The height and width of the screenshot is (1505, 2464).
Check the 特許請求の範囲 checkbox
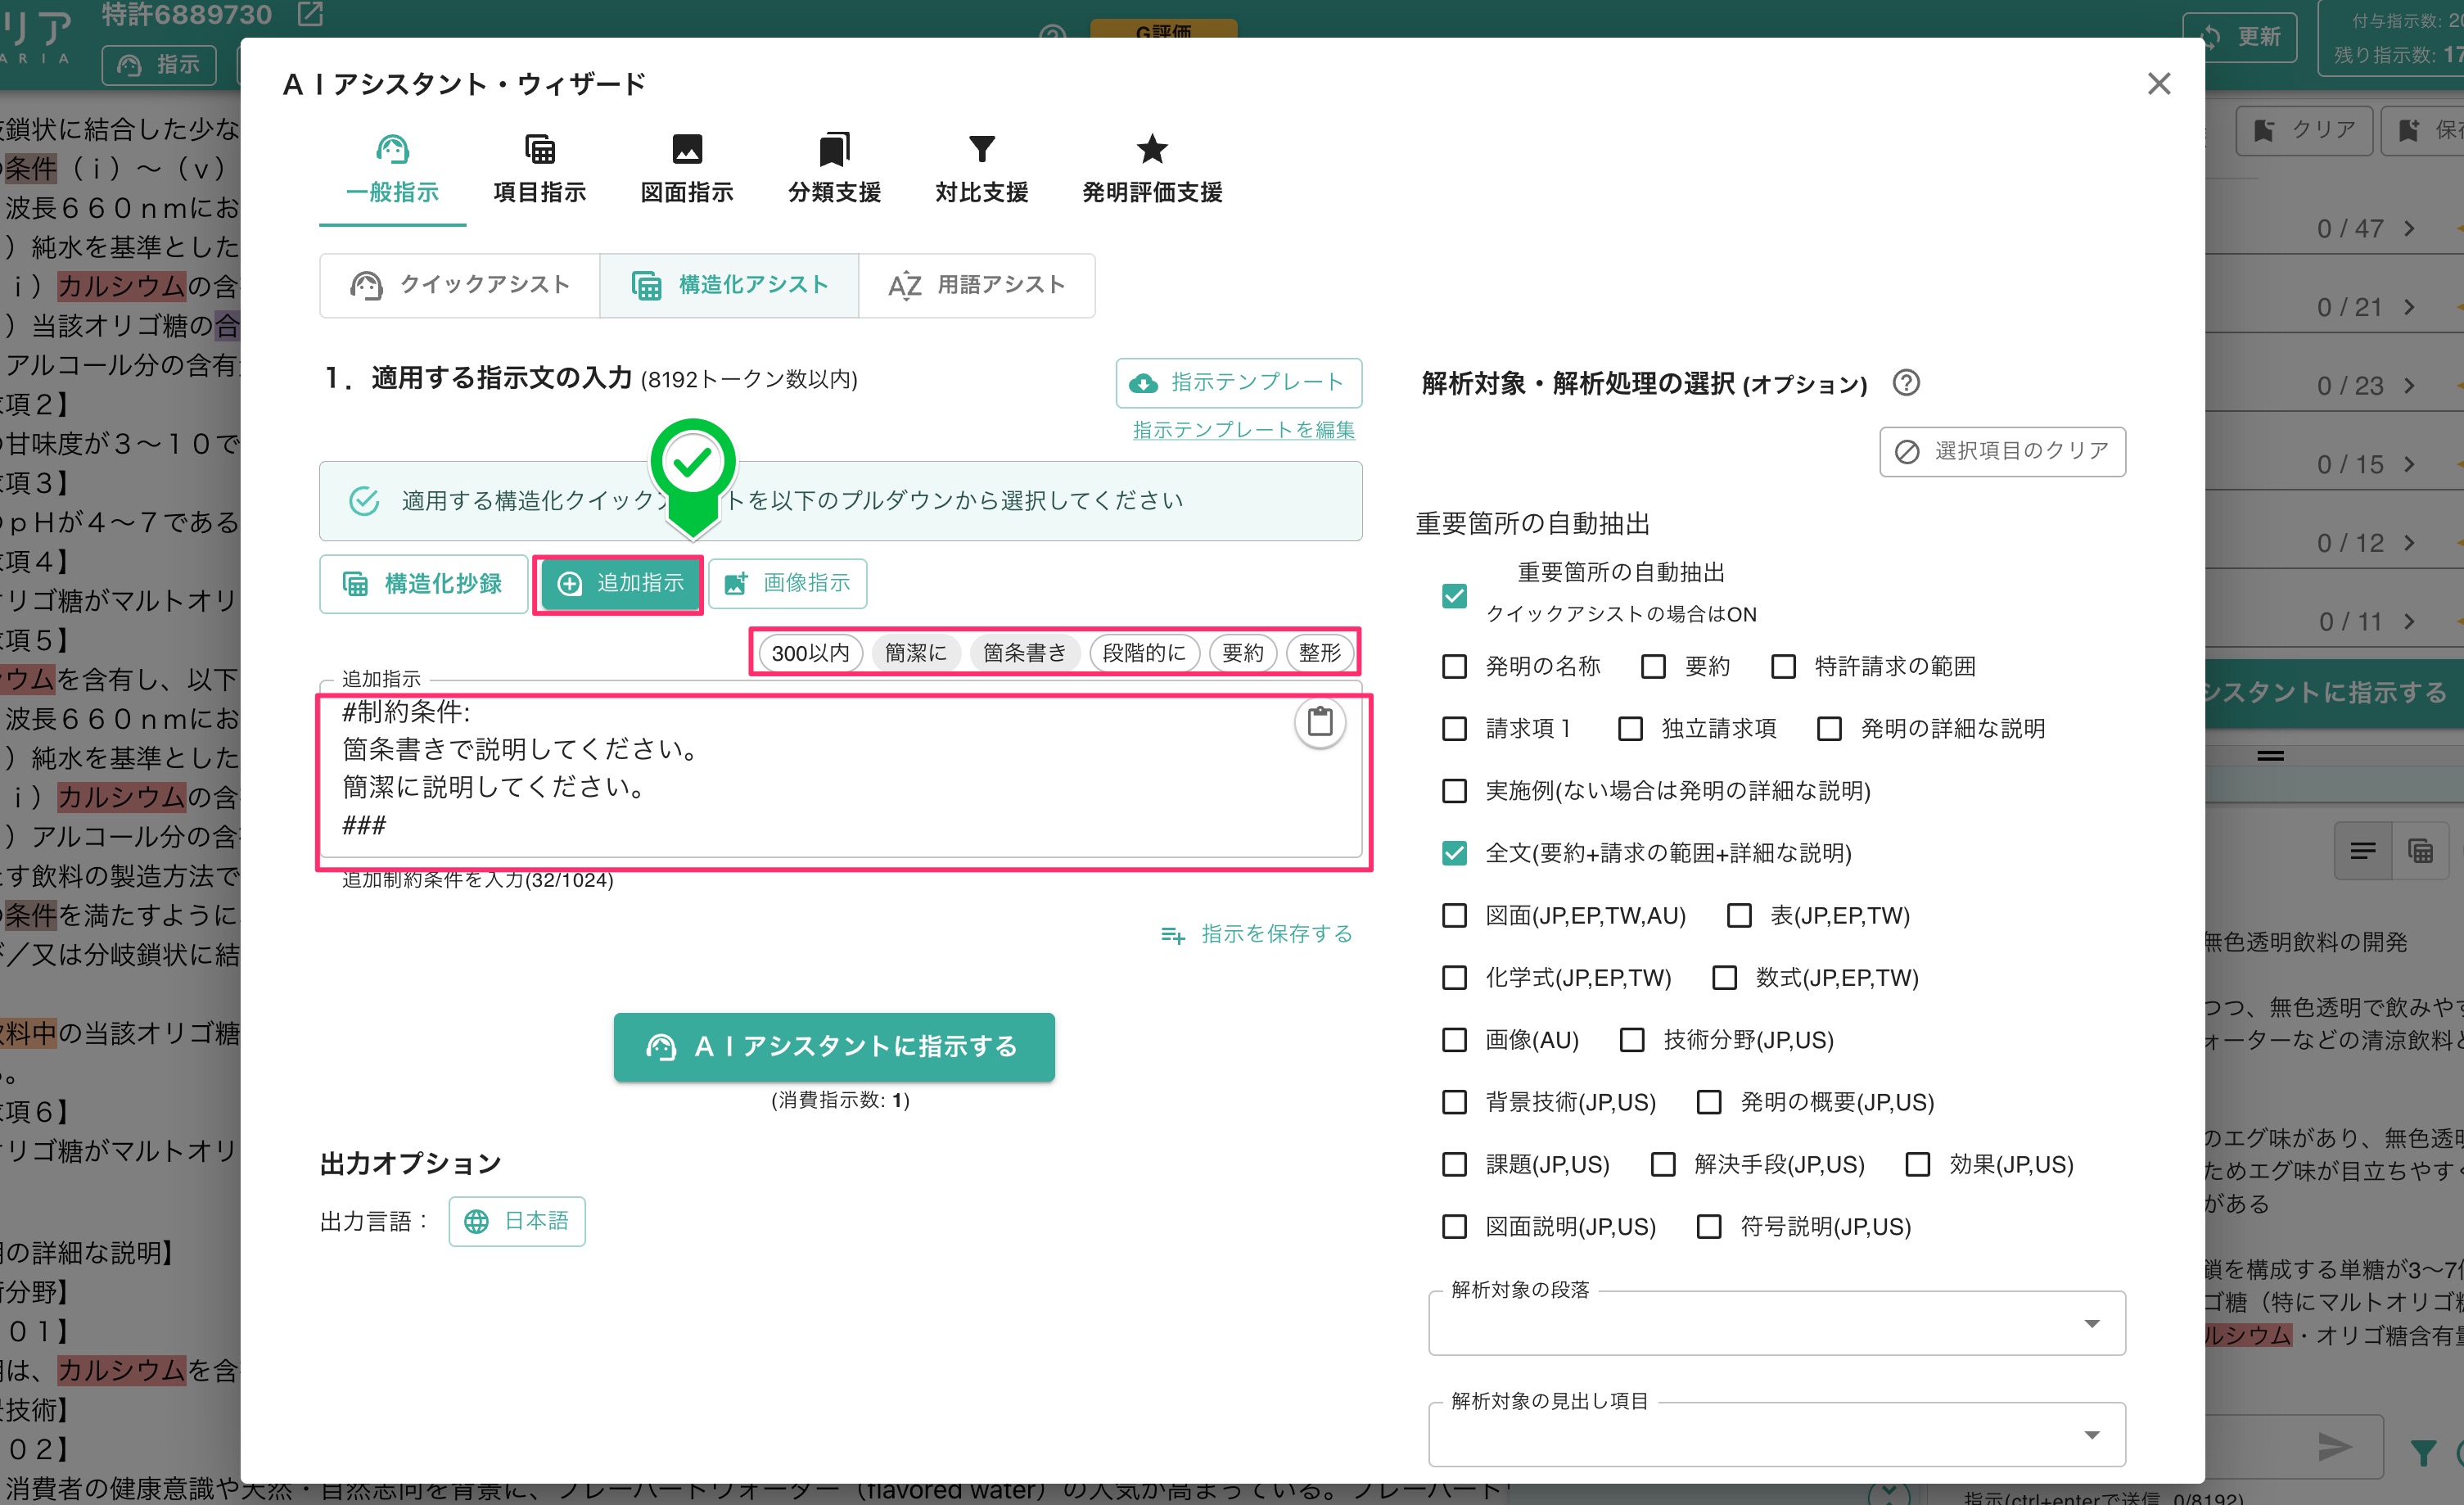coord(1783,666)
